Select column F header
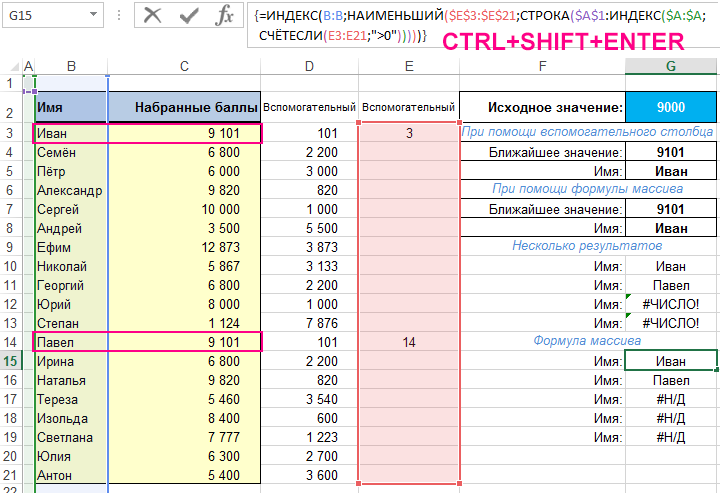Image resolution: width=720 pixels, height=493 pixels. 542,66
